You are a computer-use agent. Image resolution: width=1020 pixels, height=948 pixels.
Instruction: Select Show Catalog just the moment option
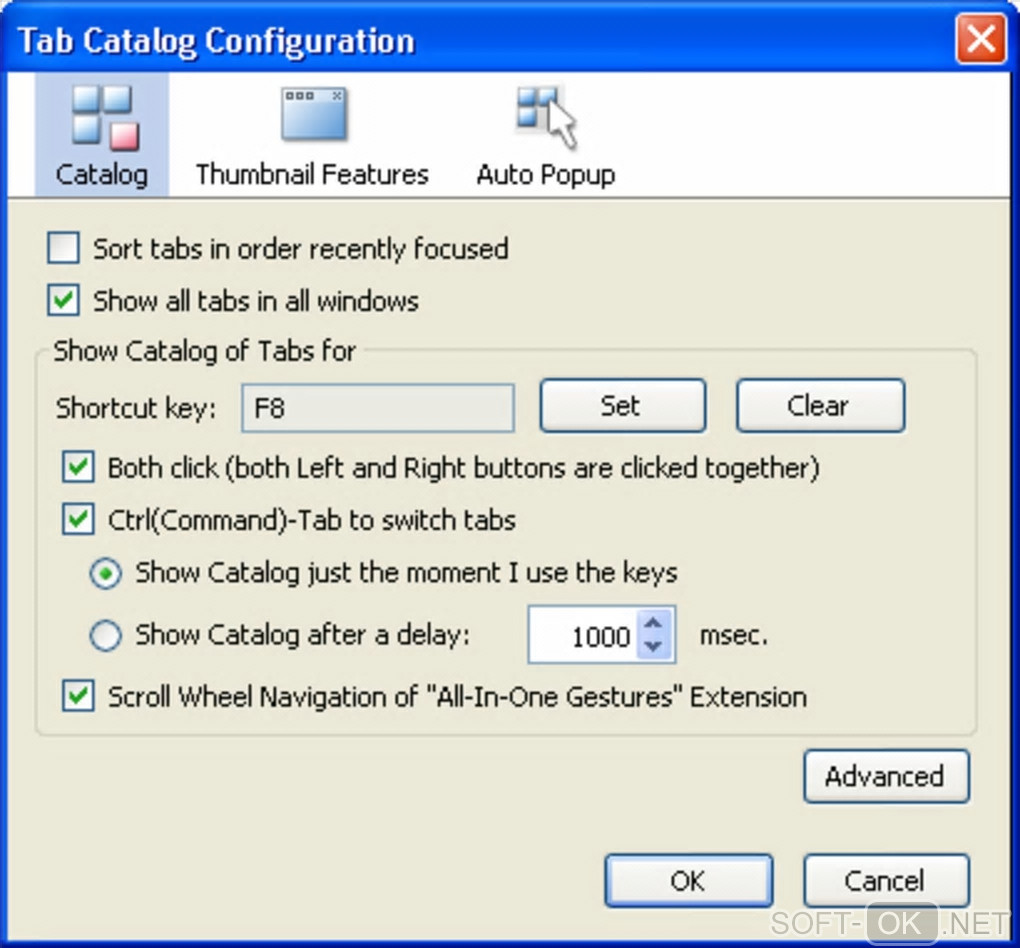click(106, 573)
